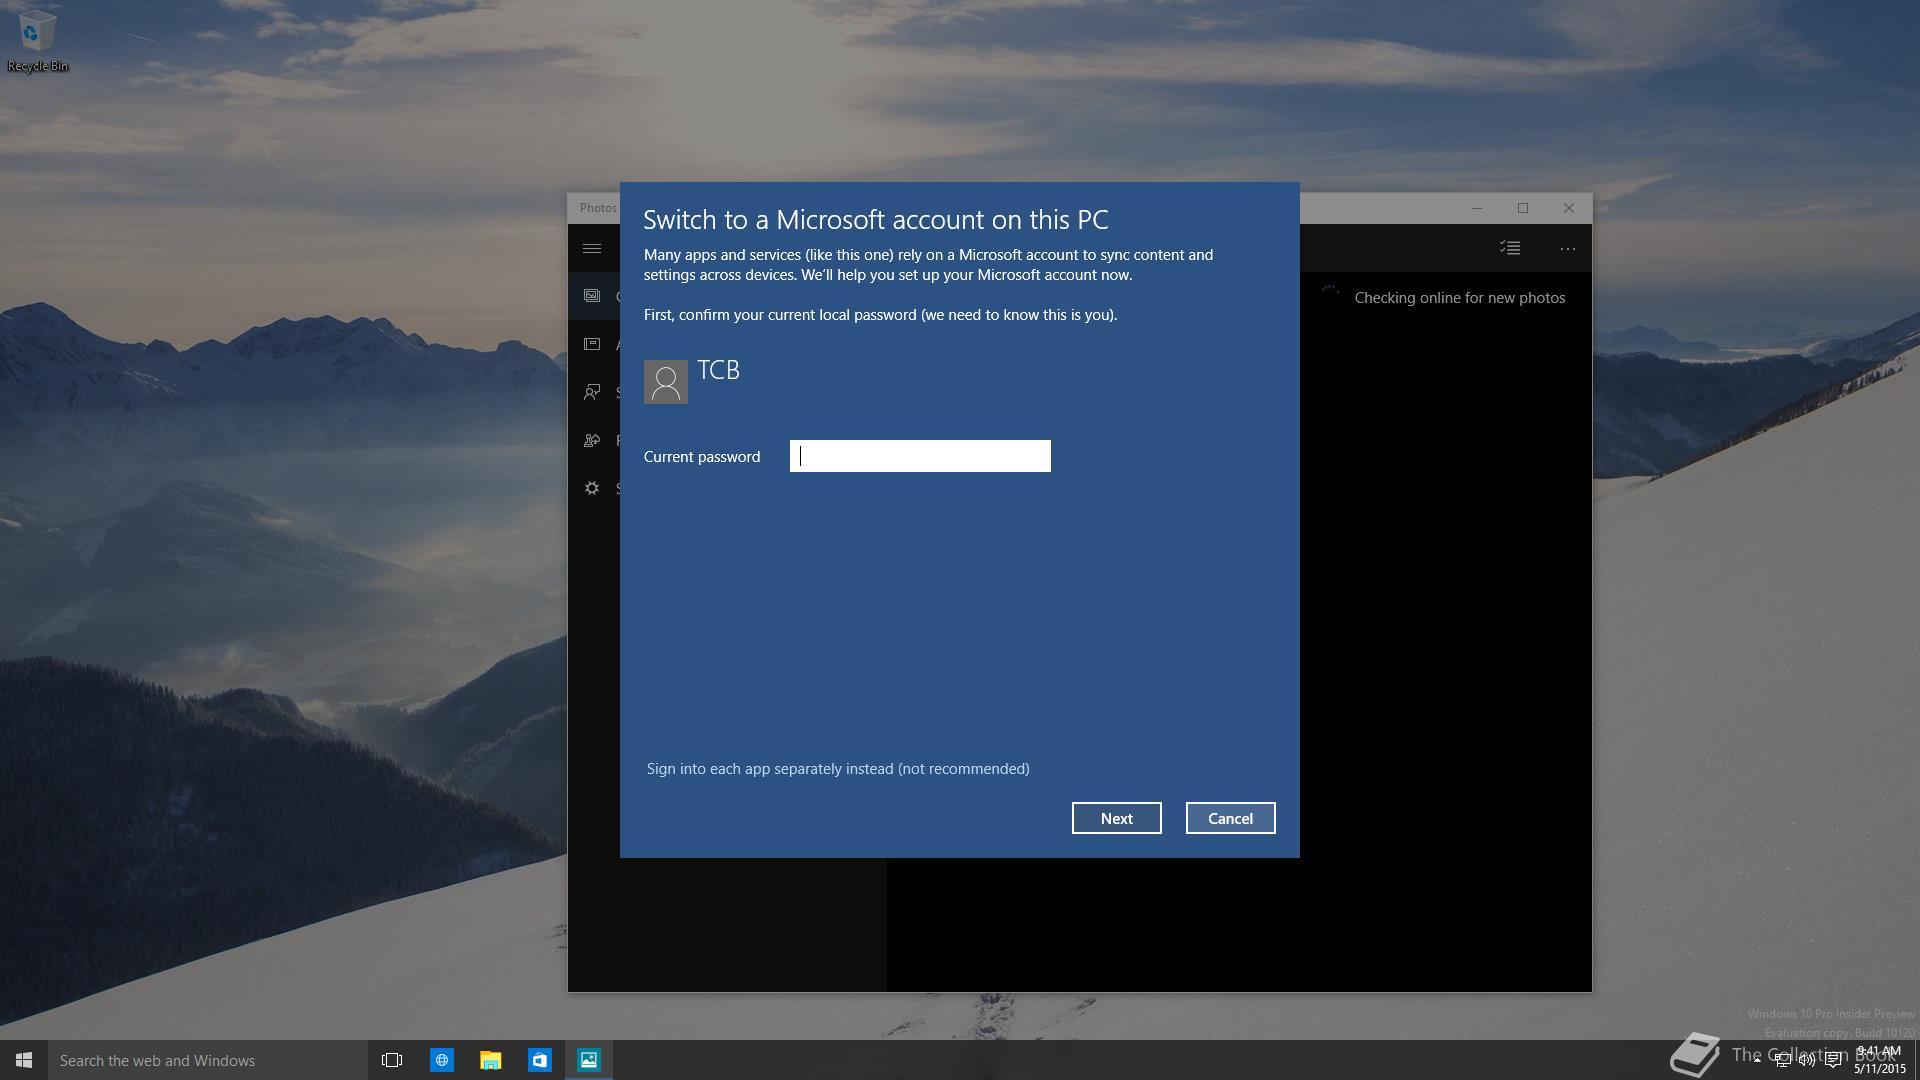This screenshot has width=1920, height=1080.
Task: Focus the Current password field
Action: (920, 456)
